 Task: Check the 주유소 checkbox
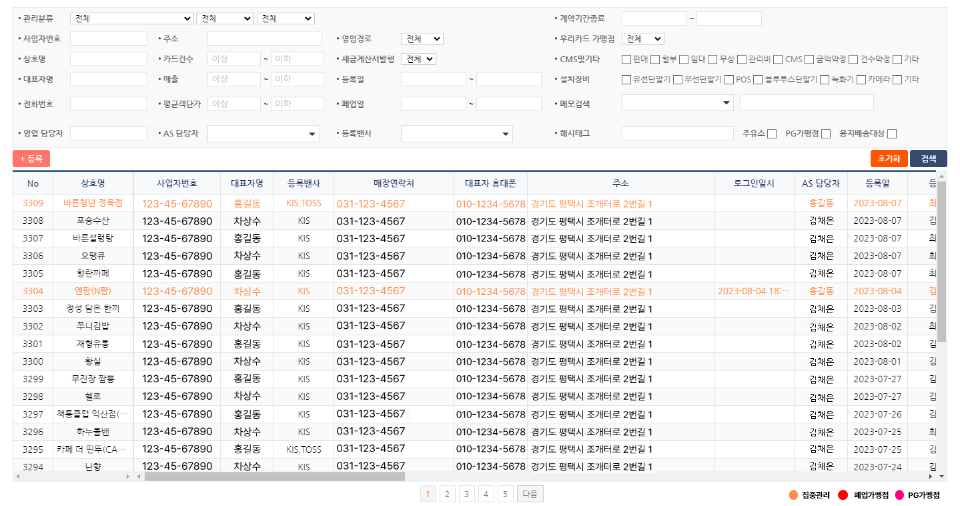click(772, 134)
